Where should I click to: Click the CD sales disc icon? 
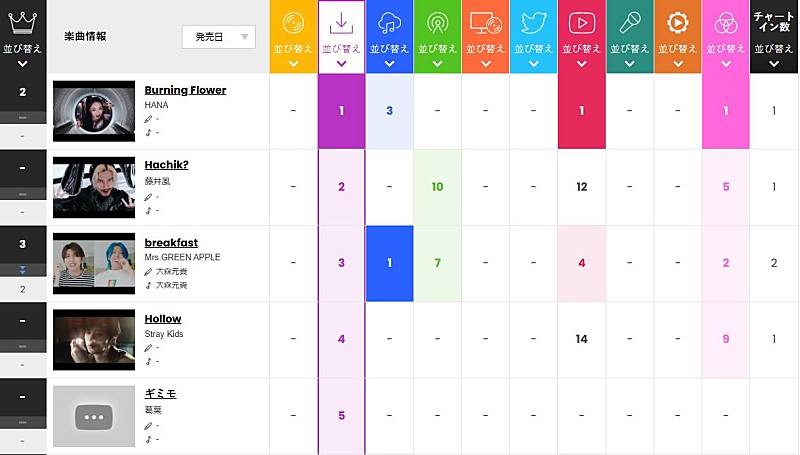[293, 23]
